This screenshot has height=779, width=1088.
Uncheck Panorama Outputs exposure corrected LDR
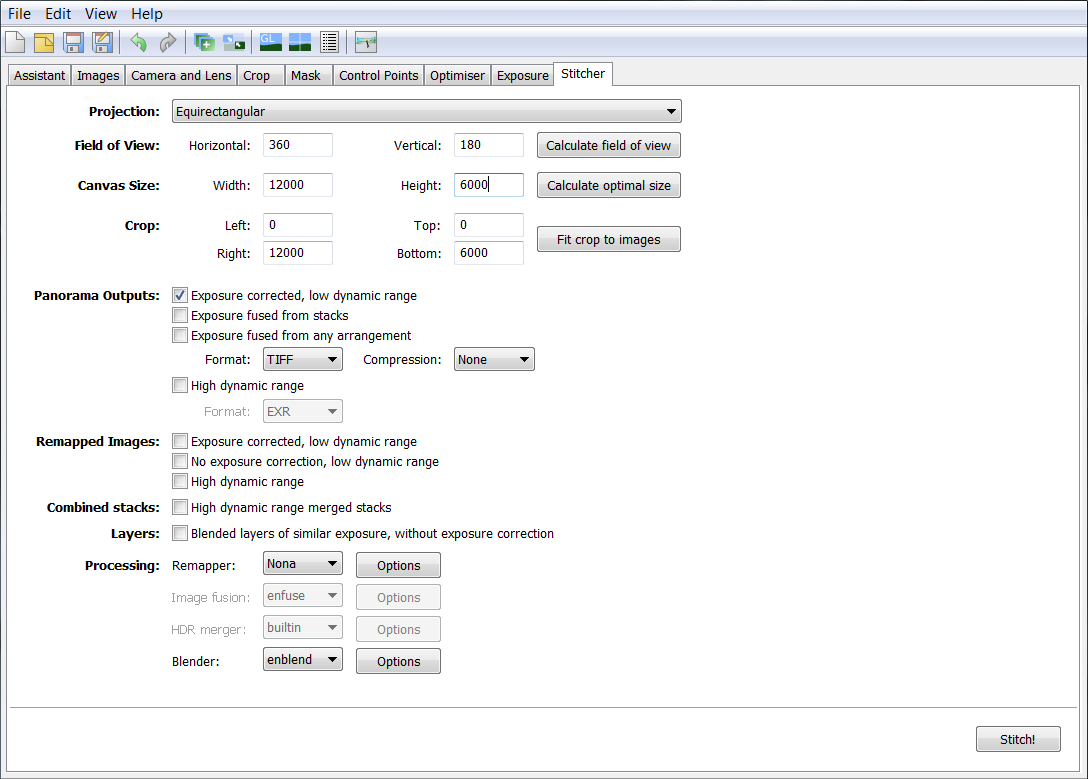180,295
